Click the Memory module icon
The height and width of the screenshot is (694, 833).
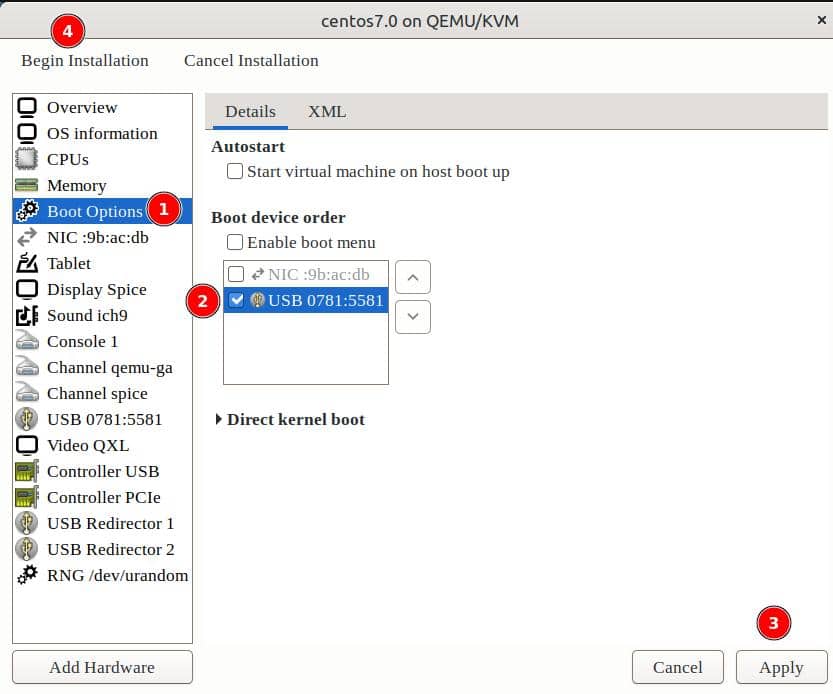pos(27,185)
